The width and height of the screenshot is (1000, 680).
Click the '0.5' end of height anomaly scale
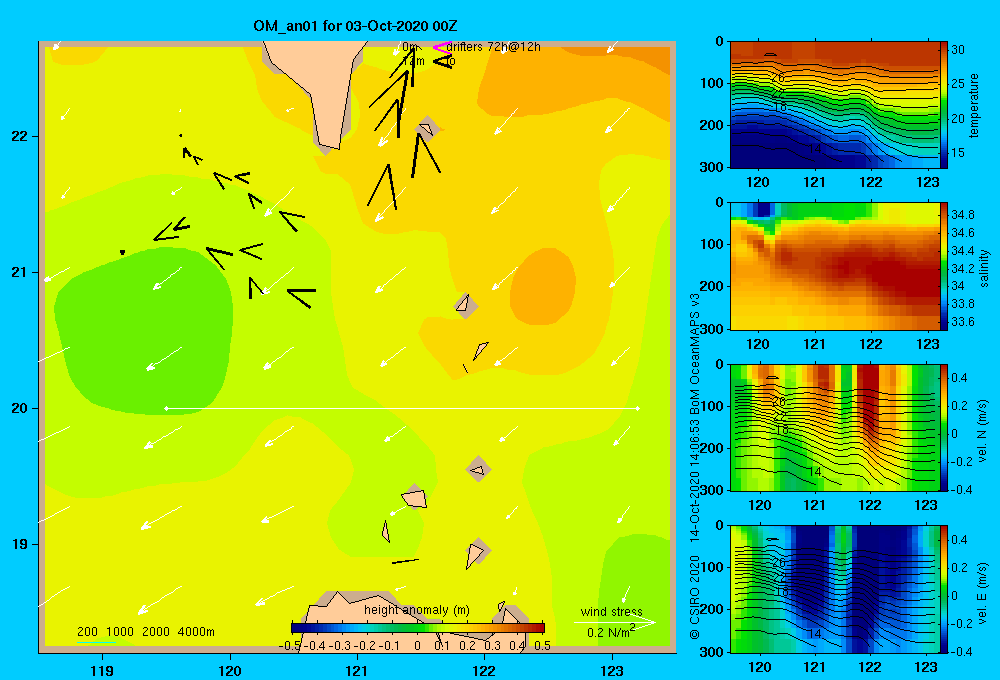click(543, 646)
